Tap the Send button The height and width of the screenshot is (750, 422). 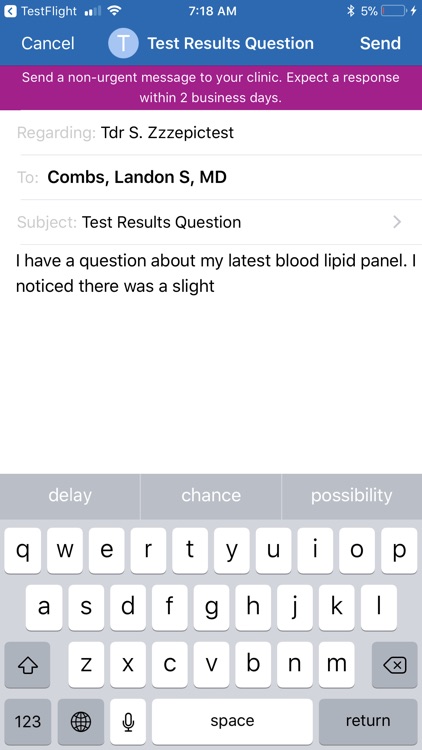point(380,43)
